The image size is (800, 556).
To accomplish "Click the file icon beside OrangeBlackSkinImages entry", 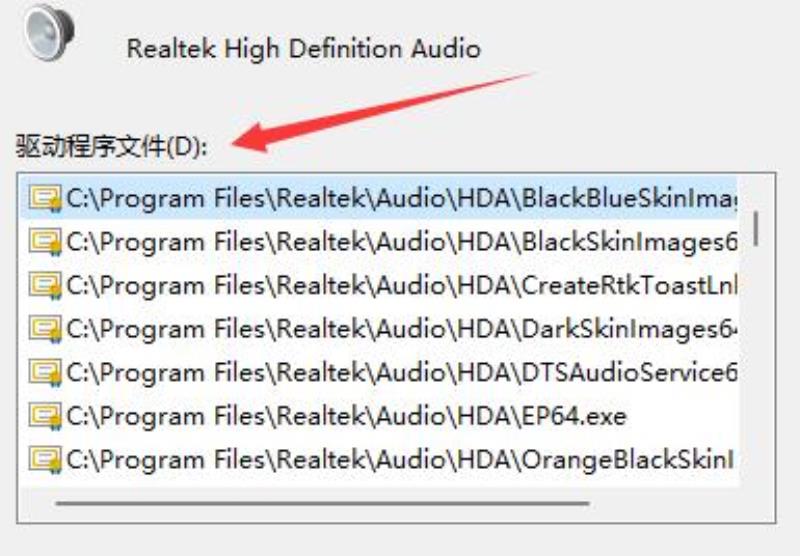I will (x=45, y=460).
